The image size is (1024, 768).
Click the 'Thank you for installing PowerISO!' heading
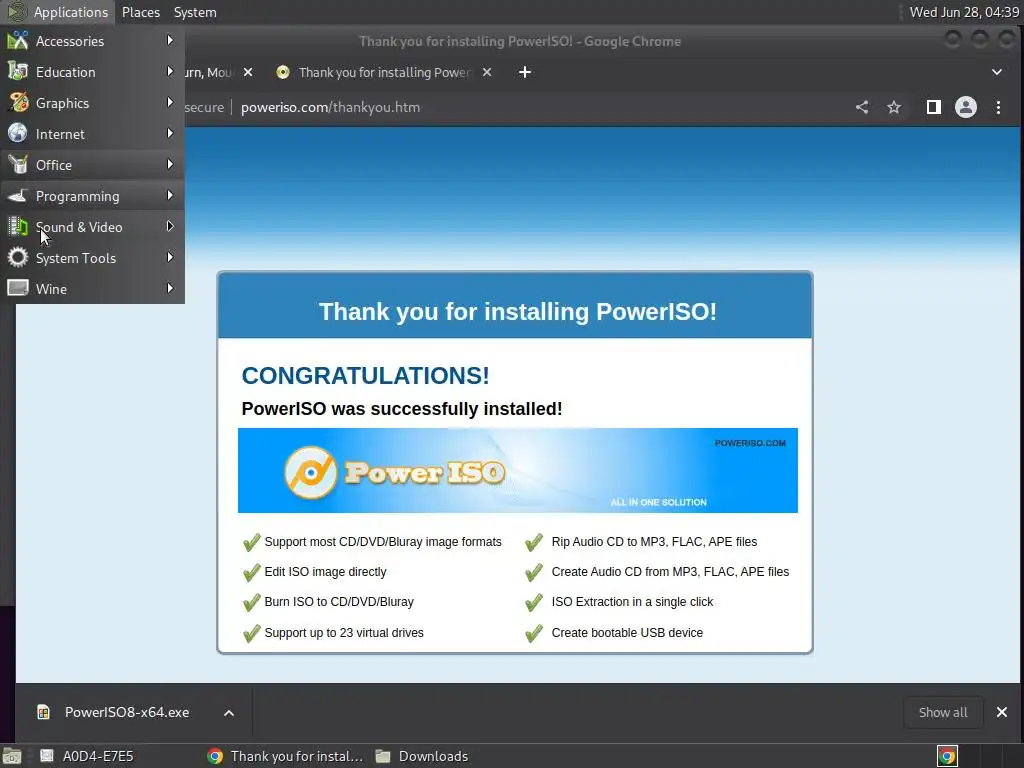pyautogui.click(x=517, y=312)
